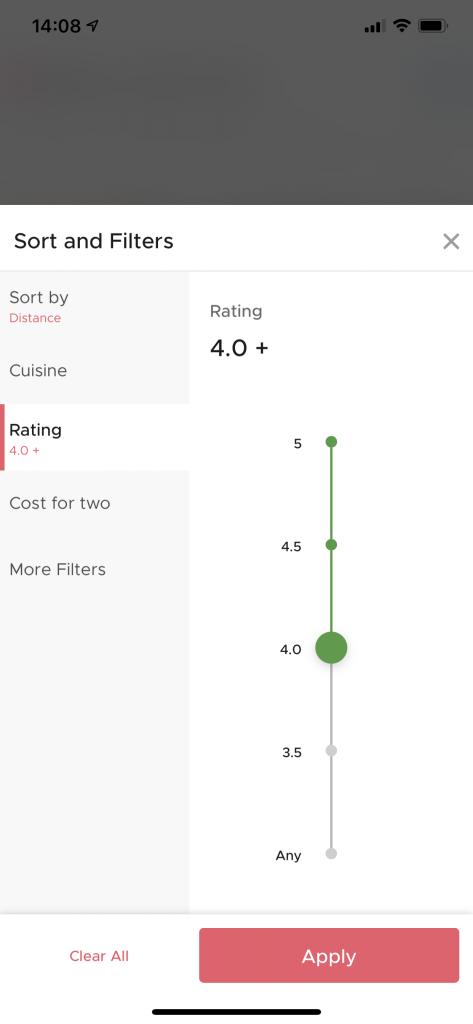Set rating slider to 4.5 point
This screenshot has height=1024, width=473.
[x=331, y=545]
